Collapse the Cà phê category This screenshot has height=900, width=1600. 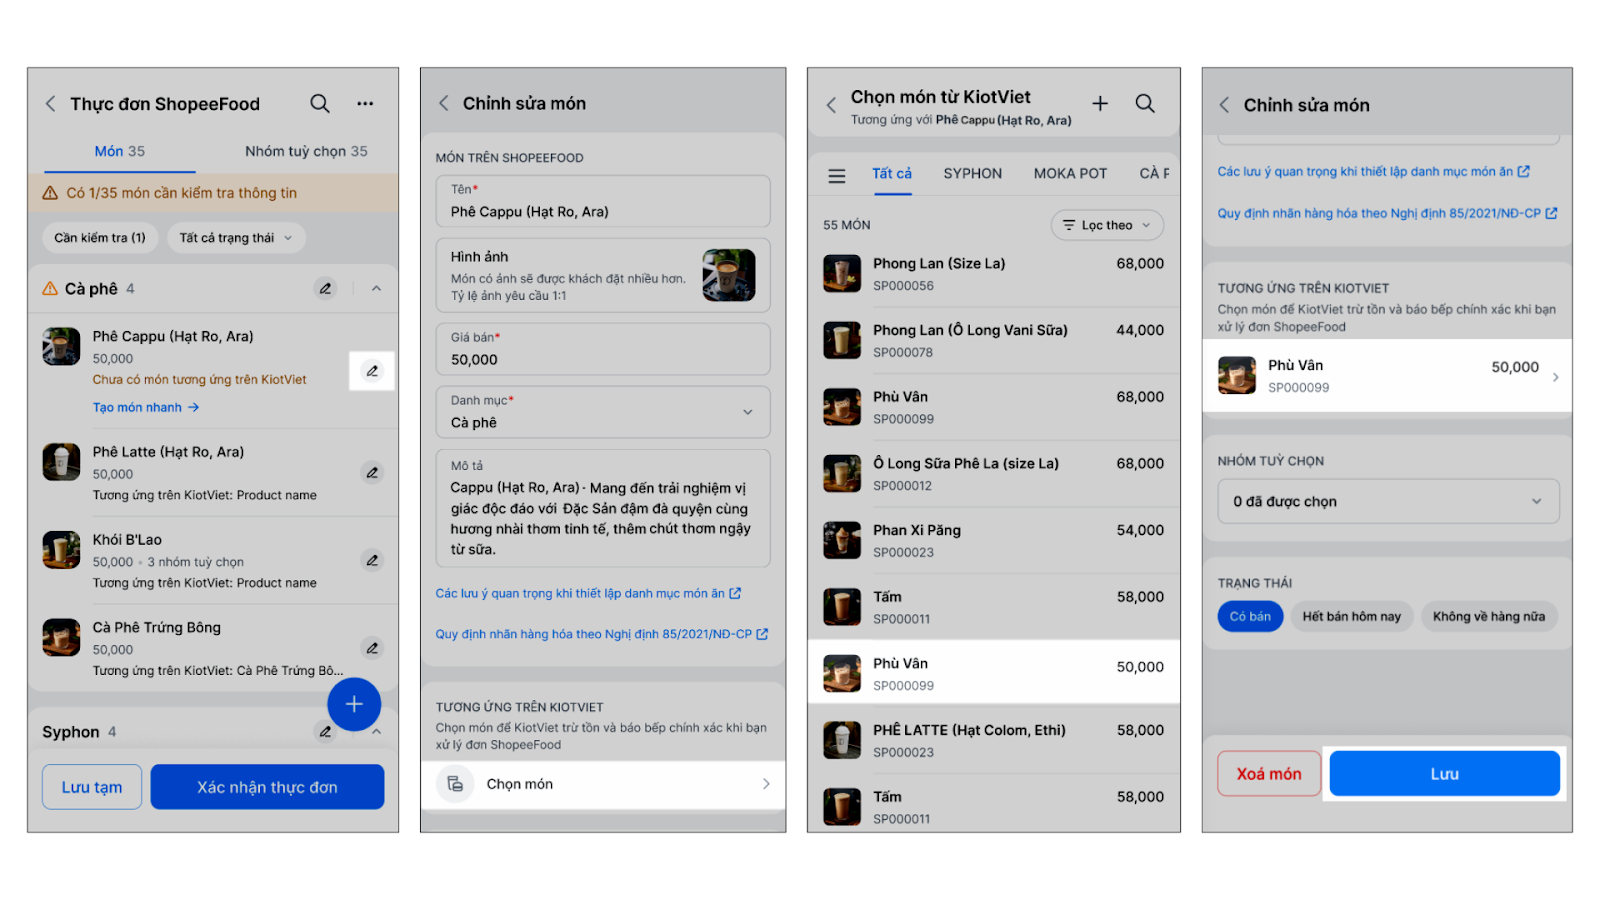pyautogui.click(x=376, y=289)
